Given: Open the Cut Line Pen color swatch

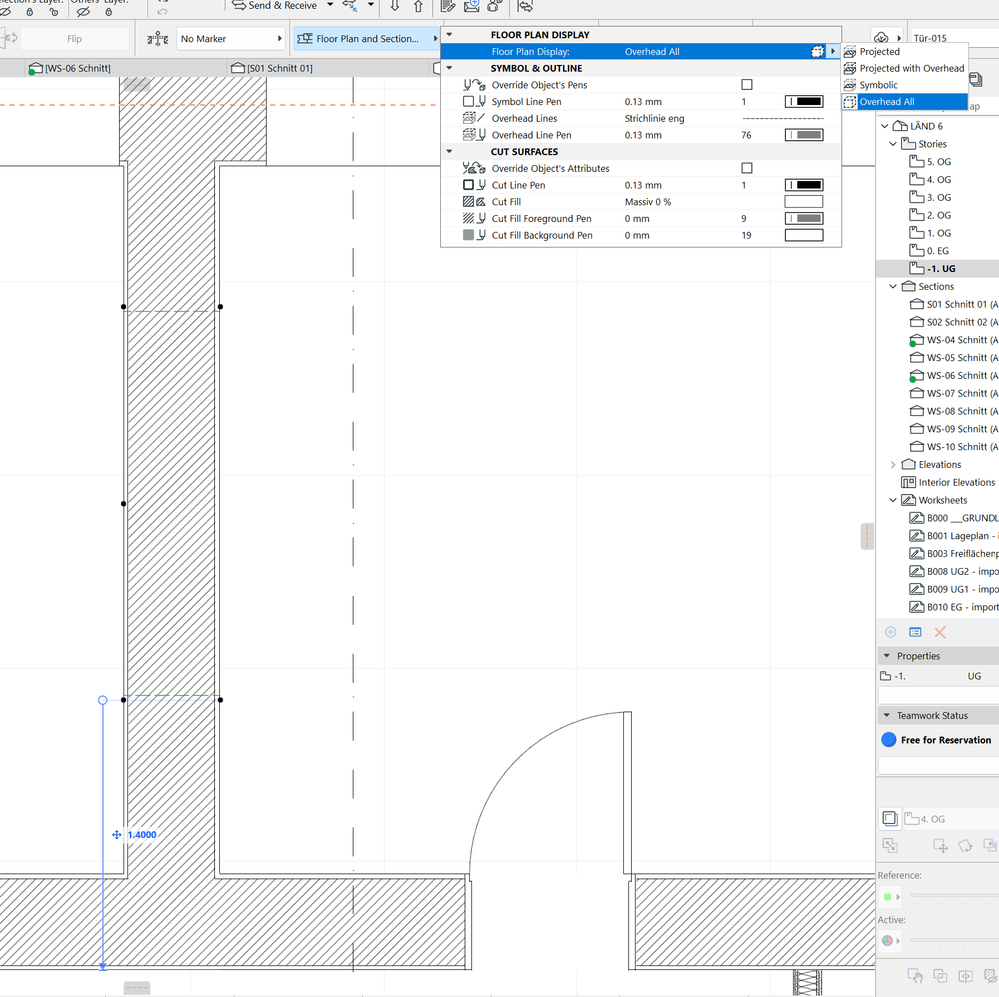Looking at the screenshot, I should [804, 185].
